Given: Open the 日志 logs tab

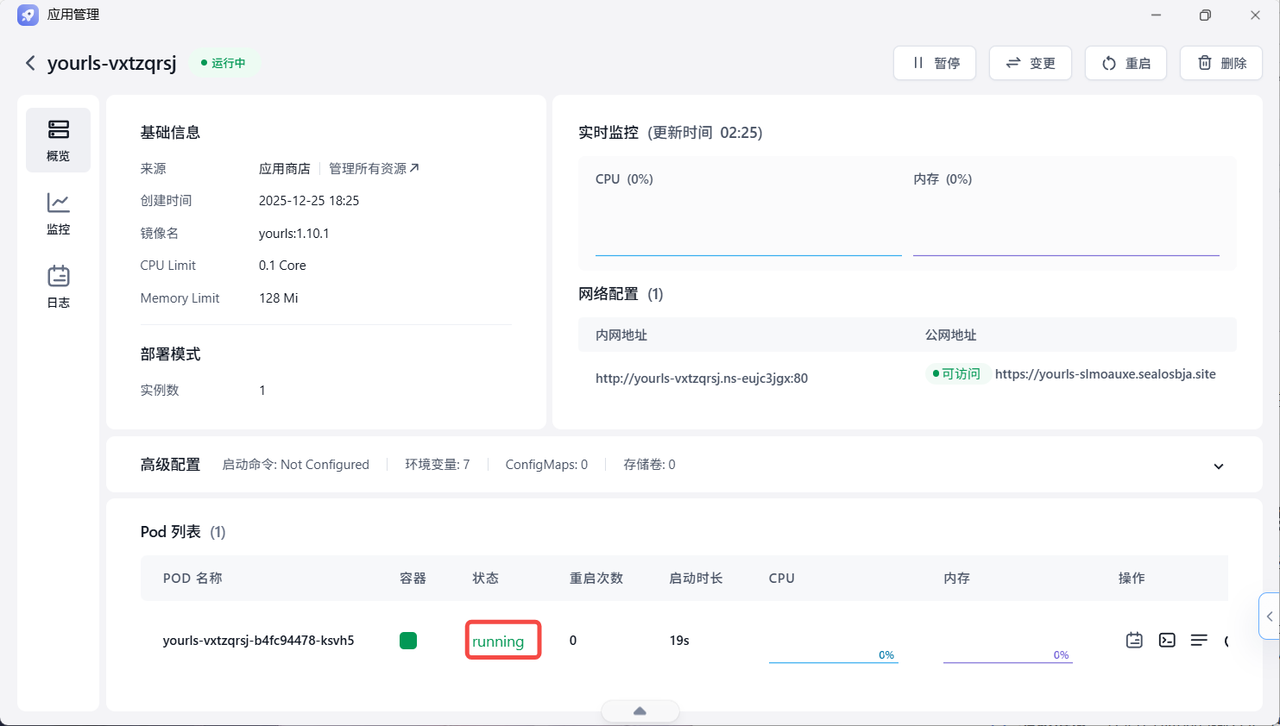Looking at the screenshot, I should click(x=58, y=286).
